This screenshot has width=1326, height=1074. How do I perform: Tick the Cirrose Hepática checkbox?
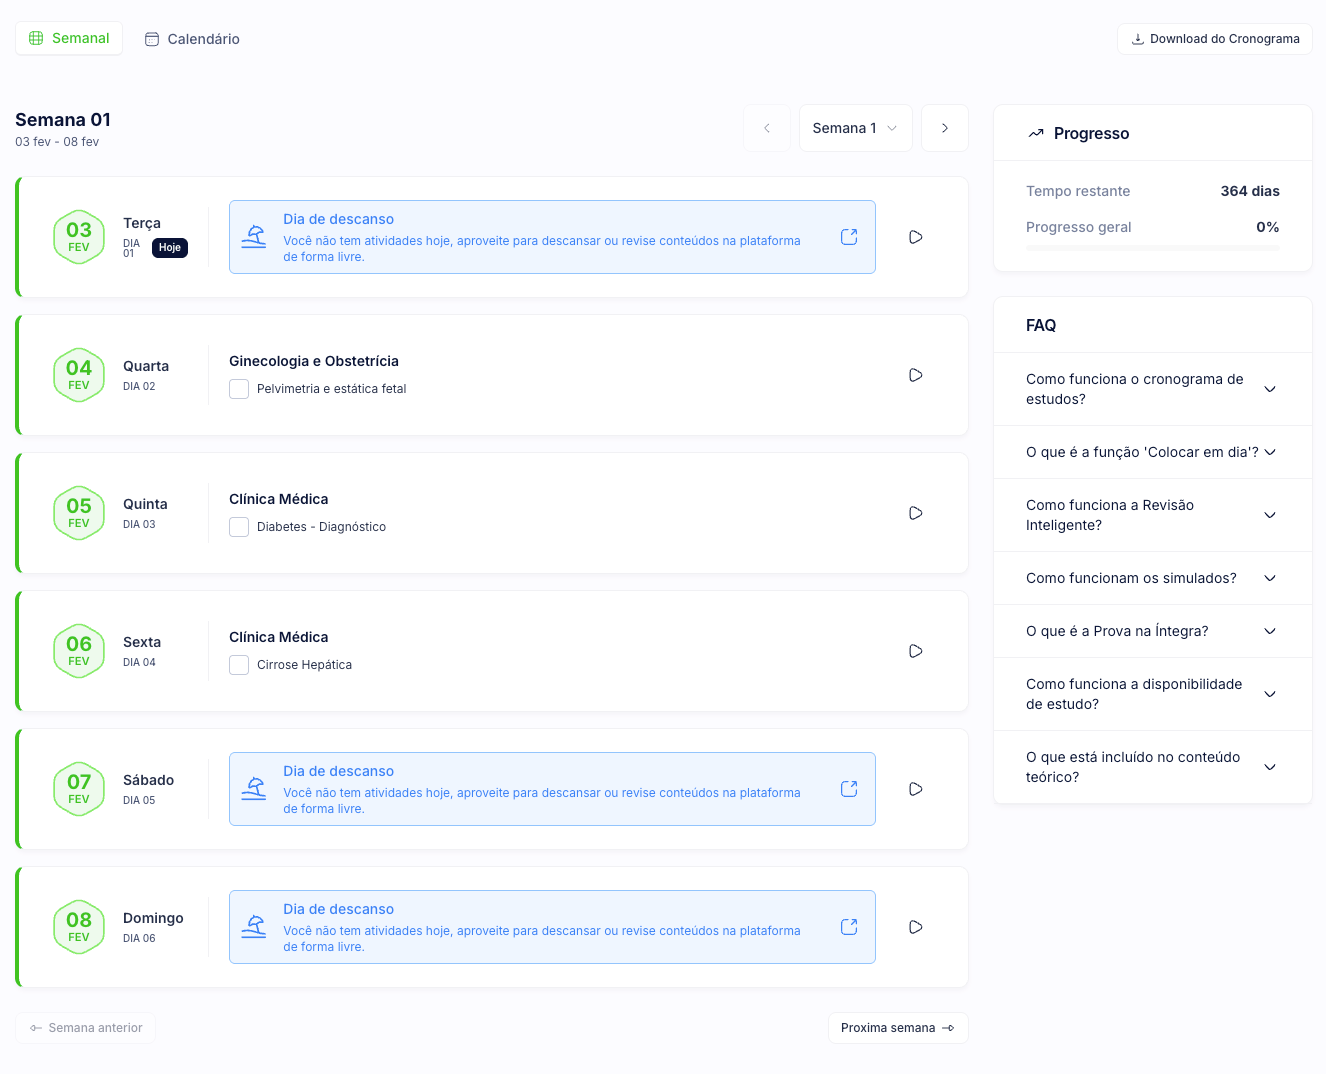(239, 665)
